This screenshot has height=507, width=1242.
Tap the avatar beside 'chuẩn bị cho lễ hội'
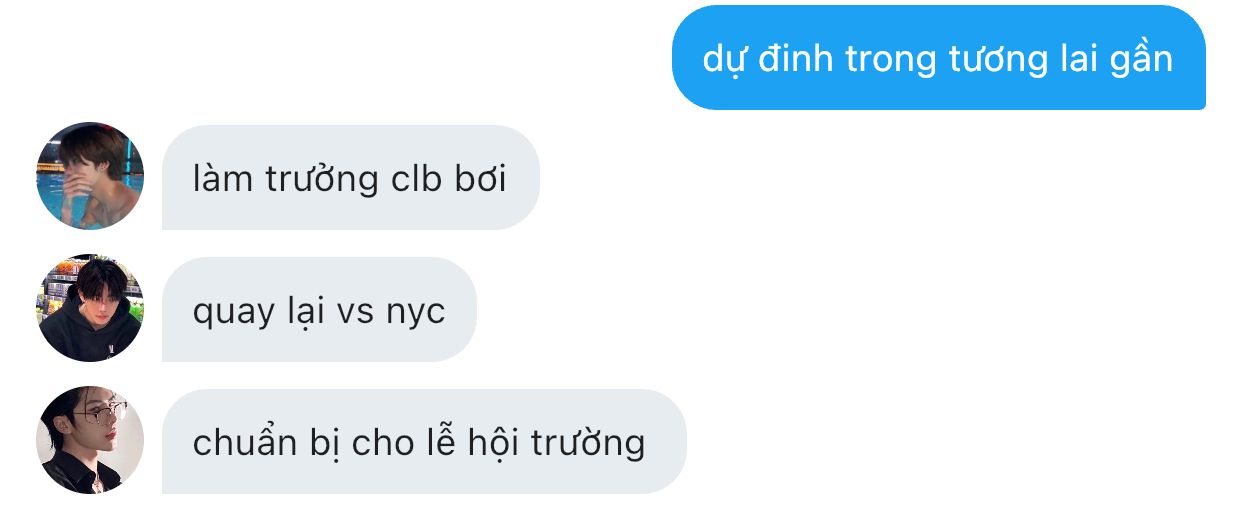point(90,440)
